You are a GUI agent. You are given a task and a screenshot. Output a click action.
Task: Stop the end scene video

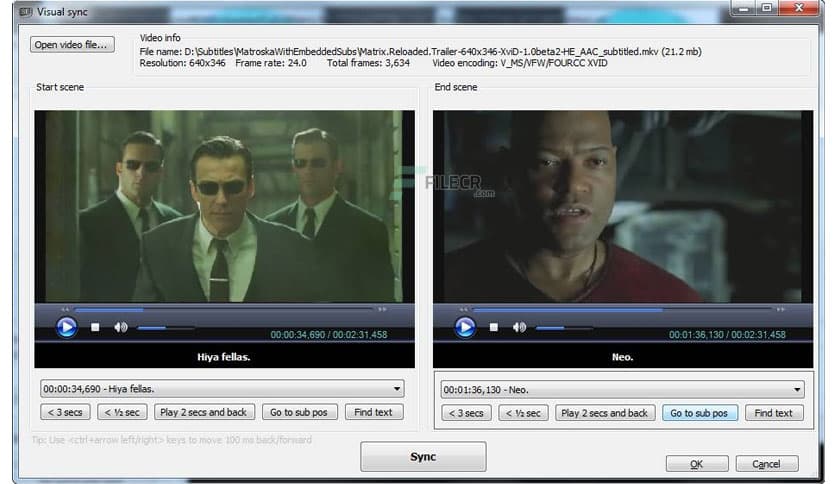pos(494,327)
